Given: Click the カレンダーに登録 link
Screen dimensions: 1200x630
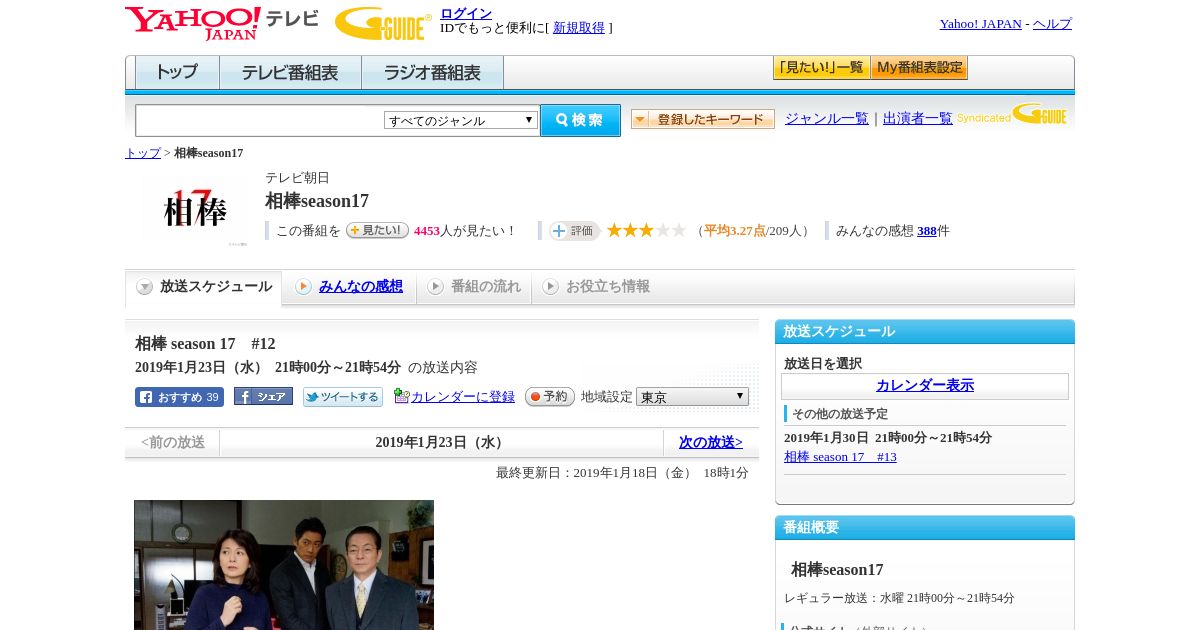Looking at the screenshot, I should pyautogui.click(x=463, y=397).
